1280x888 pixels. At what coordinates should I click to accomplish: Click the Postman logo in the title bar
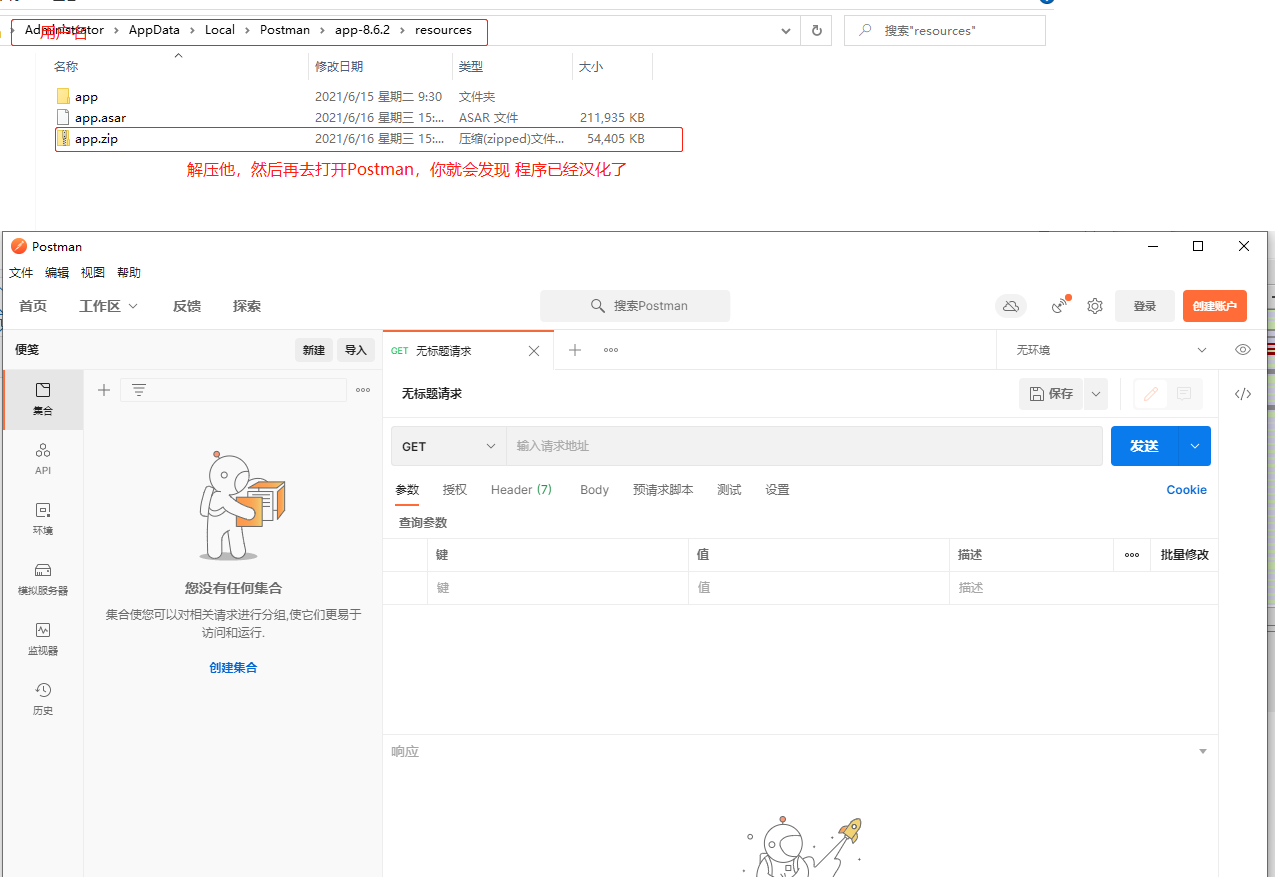19,246
